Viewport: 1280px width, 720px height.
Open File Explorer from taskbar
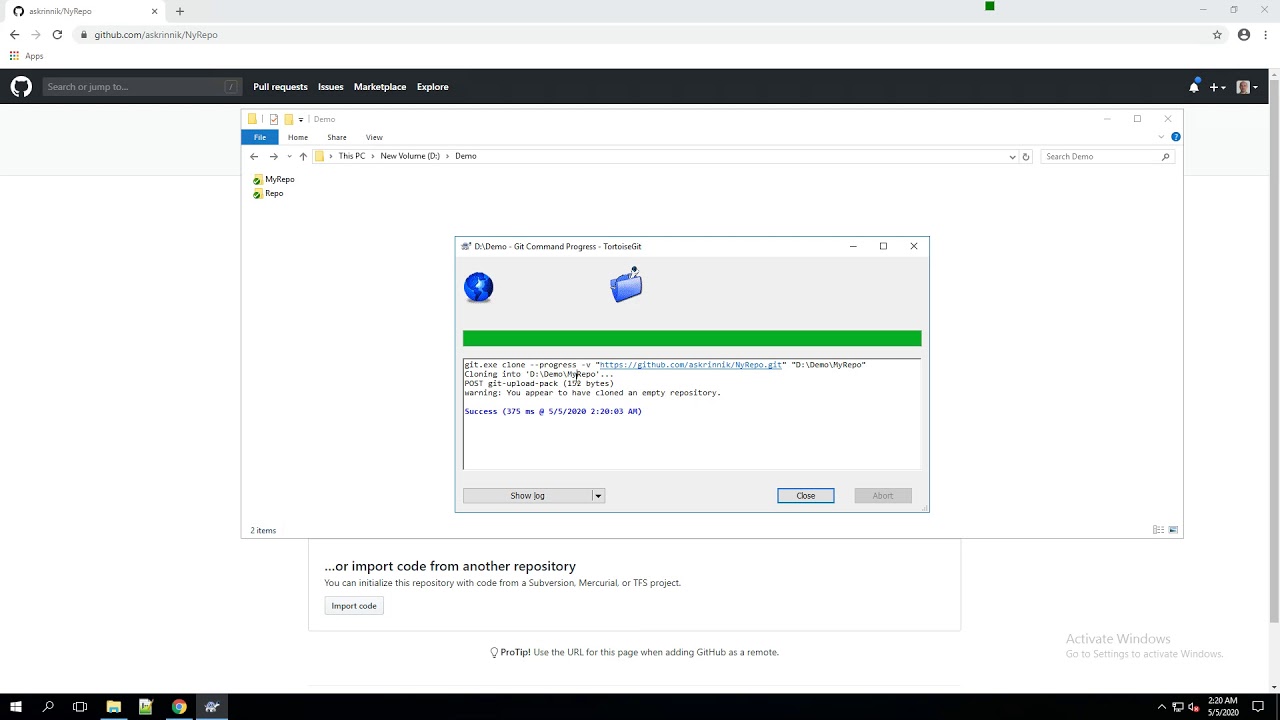coord(113,707)
